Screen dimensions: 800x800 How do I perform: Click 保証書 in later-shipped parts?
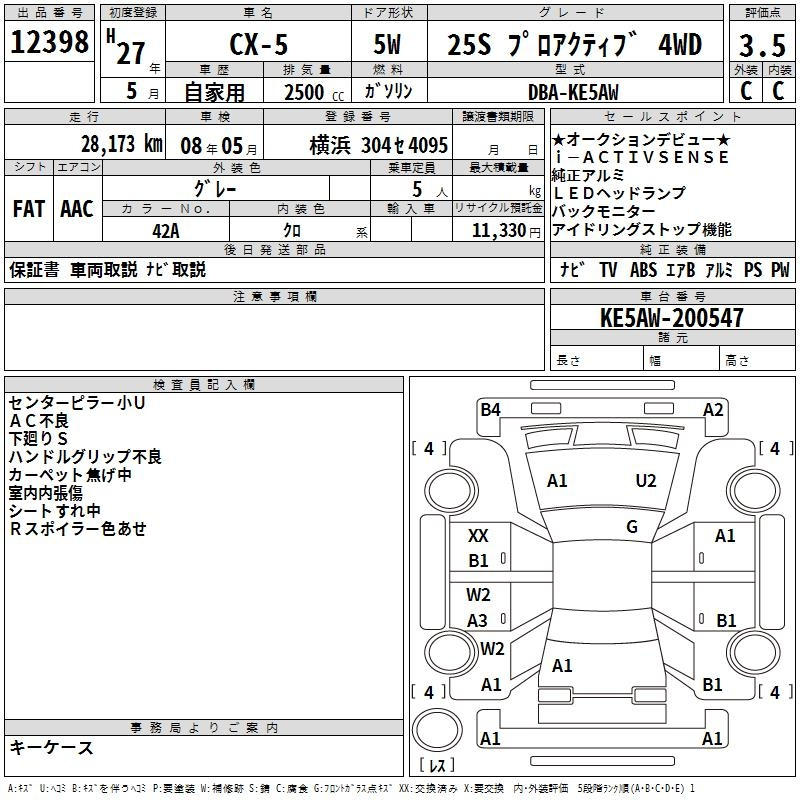34,269
